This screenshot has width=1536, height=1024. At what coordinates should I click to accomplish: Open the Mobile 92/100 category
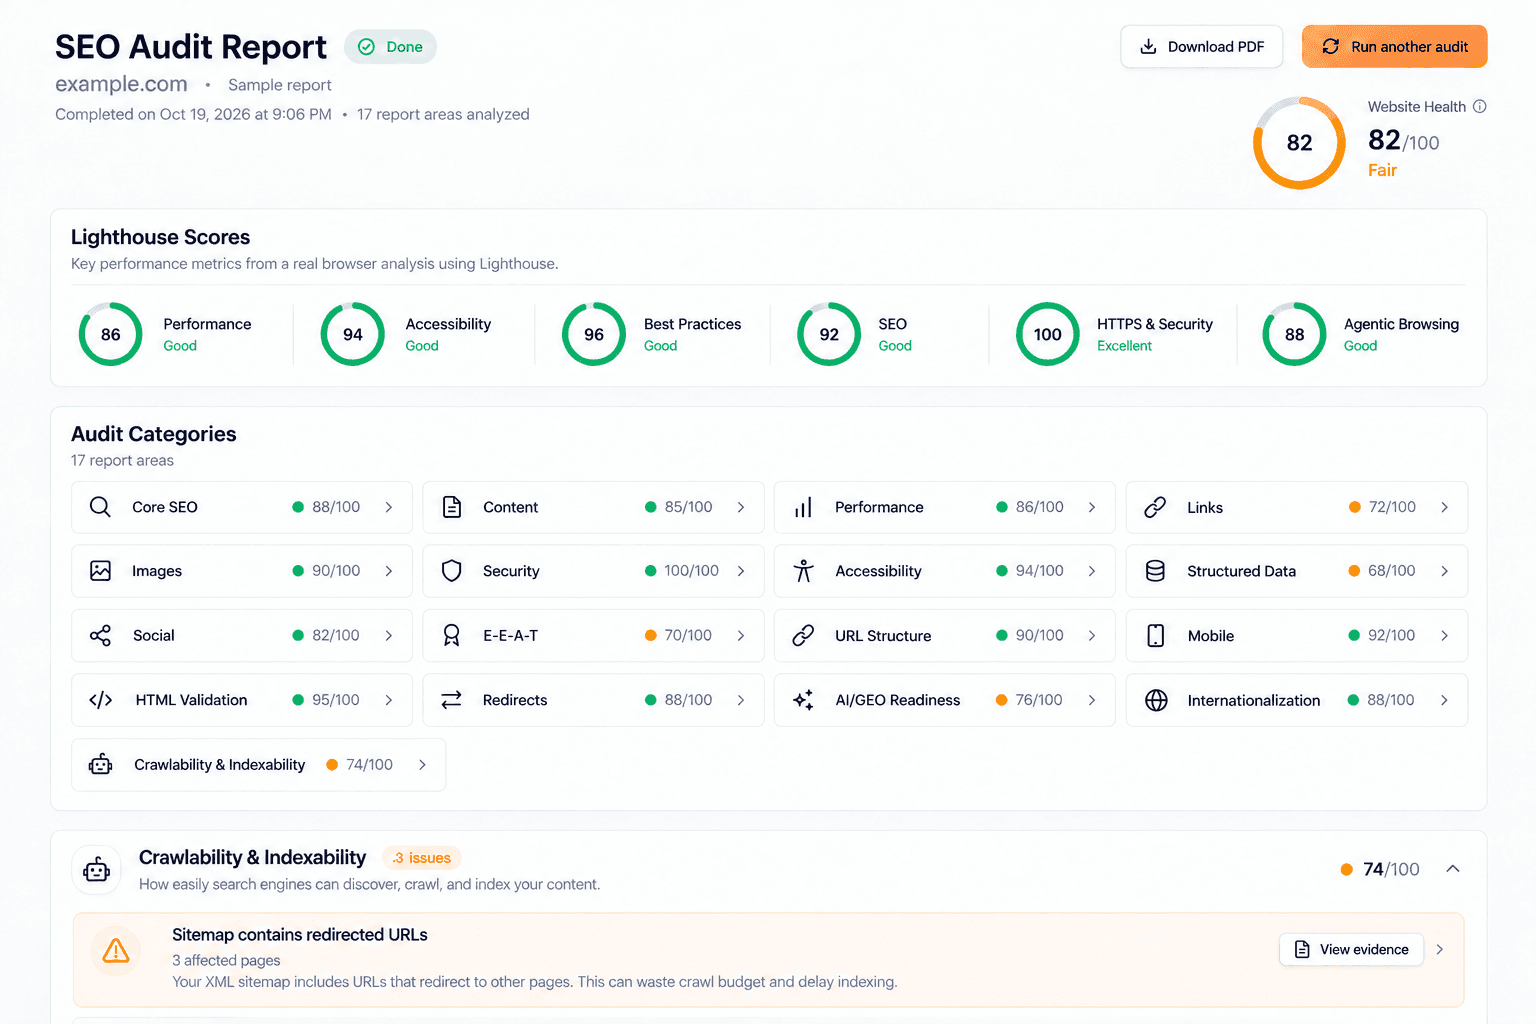pyautogui.click(x=1297, y=635)
